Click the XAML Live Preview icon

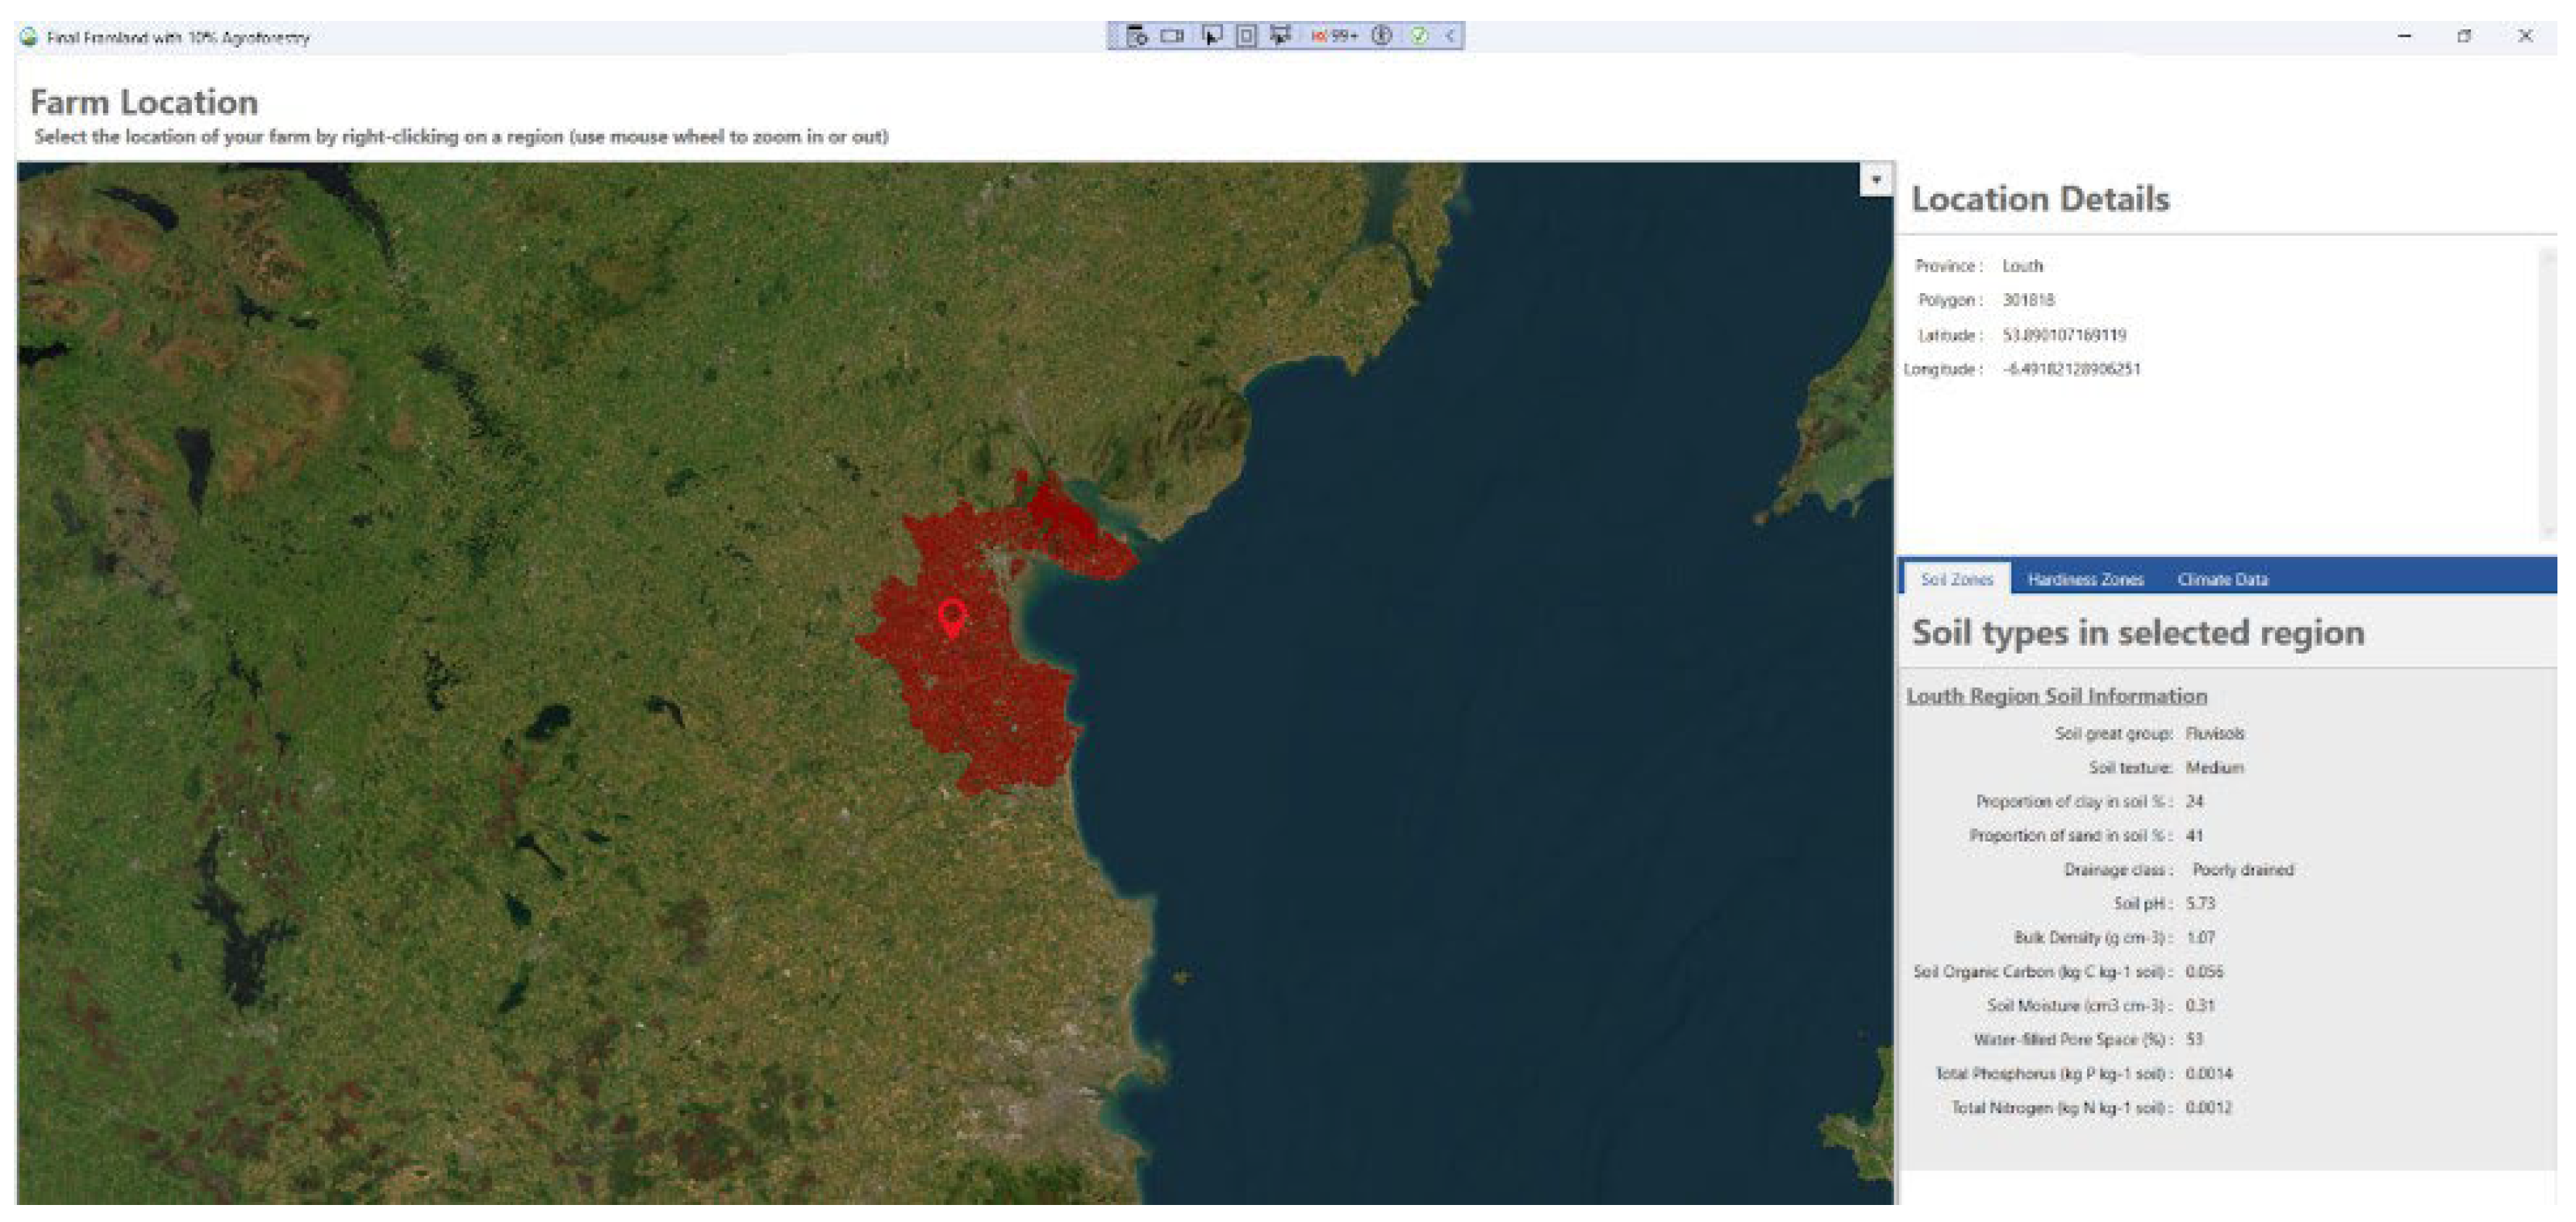[1172, 36]
